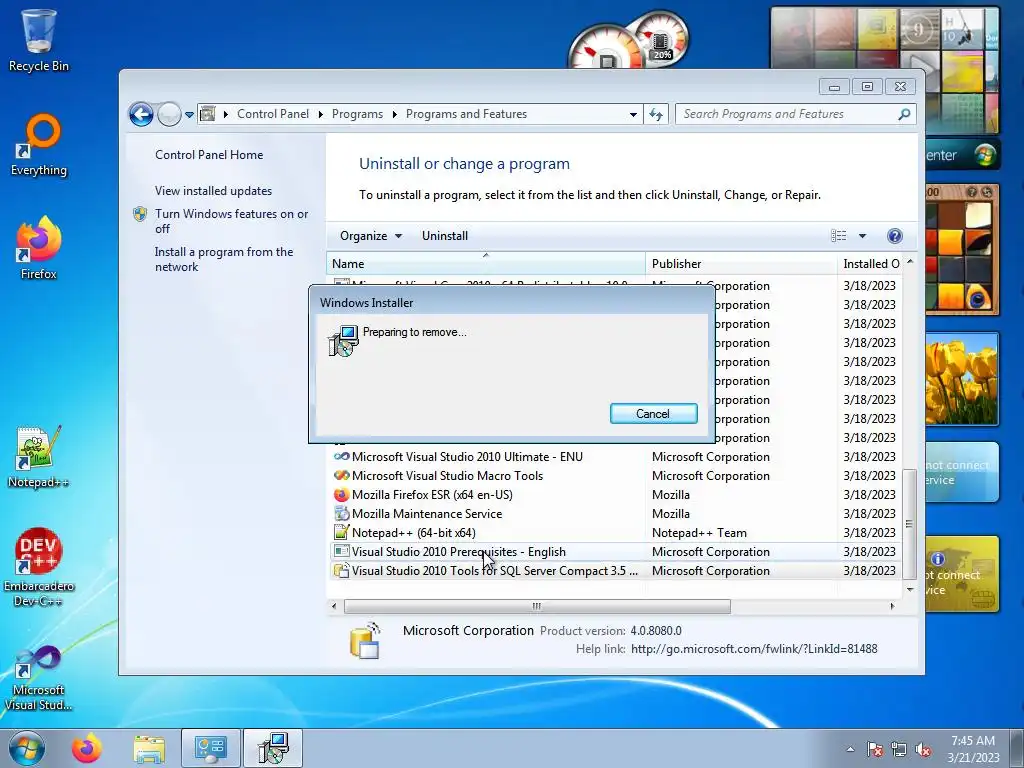
Task: Click the network tray icon
Action: tap(899, 749)
